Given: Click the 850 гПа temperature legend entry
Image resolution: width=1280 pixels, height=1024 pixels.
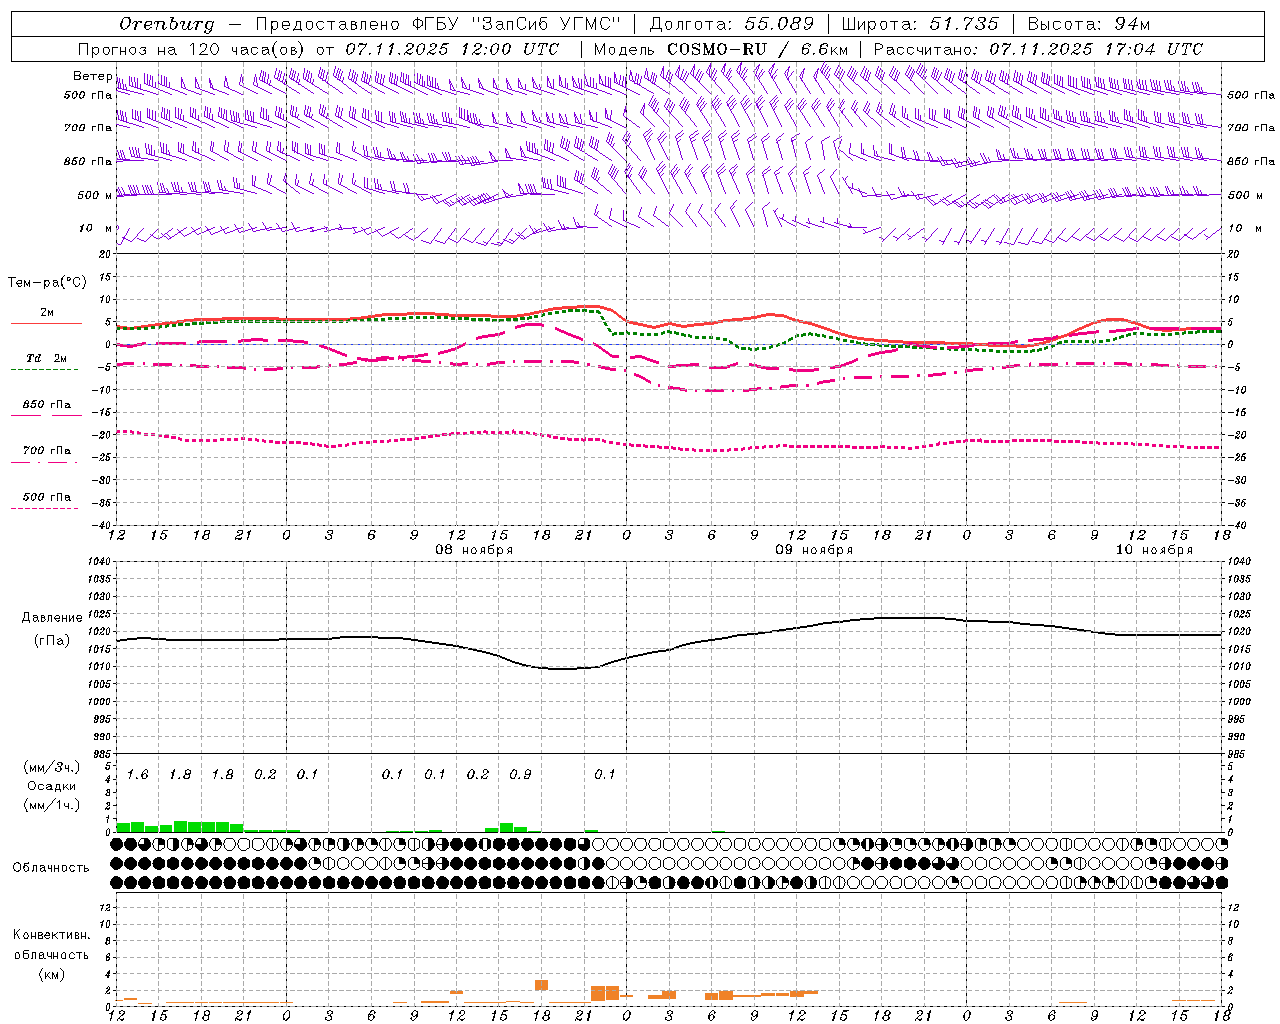Looking at the screenshot, I should (x=46, y=408).
